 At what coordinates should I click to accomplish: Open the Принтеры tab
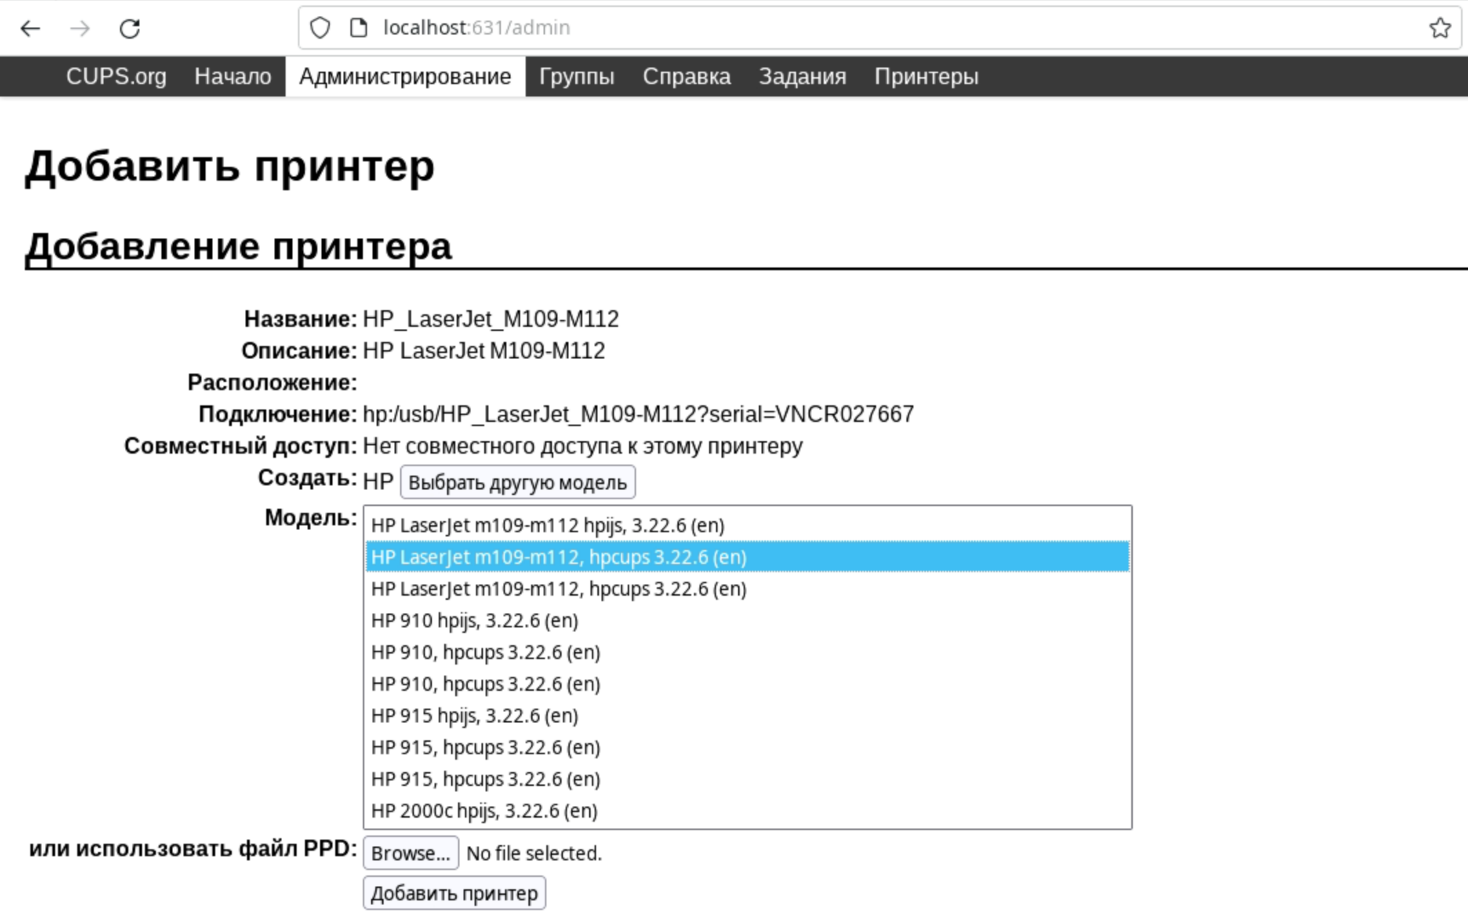click(926, 77)
